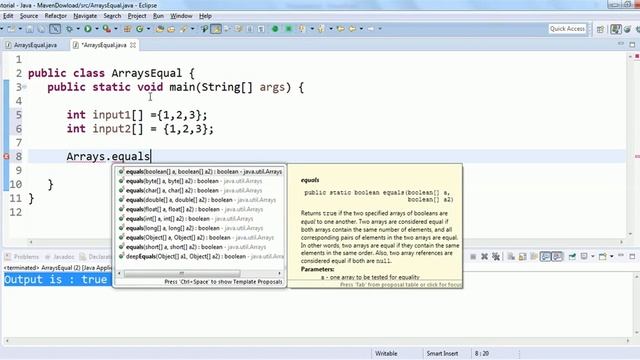The width and height of the screenshot is (640, 360).
Task: Click the Debug bug icon in toolbar
Action: point(69,29)
